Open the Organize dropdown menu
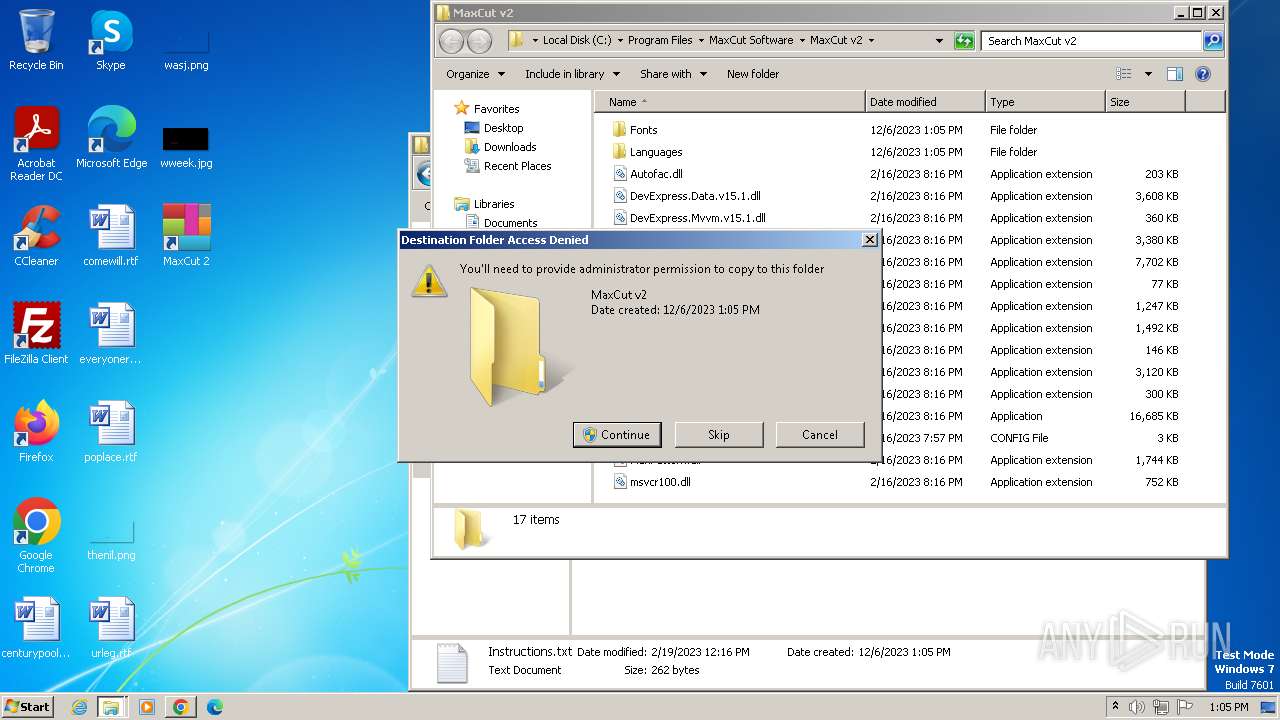Viewport: 1280px width, 720px height. click(x=475, y=74)
